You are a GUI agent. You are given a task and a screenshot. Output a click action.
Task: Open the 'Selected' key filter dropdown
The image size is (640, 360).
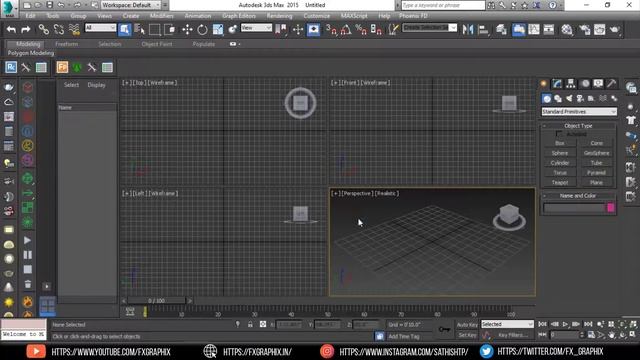point(507,324)
